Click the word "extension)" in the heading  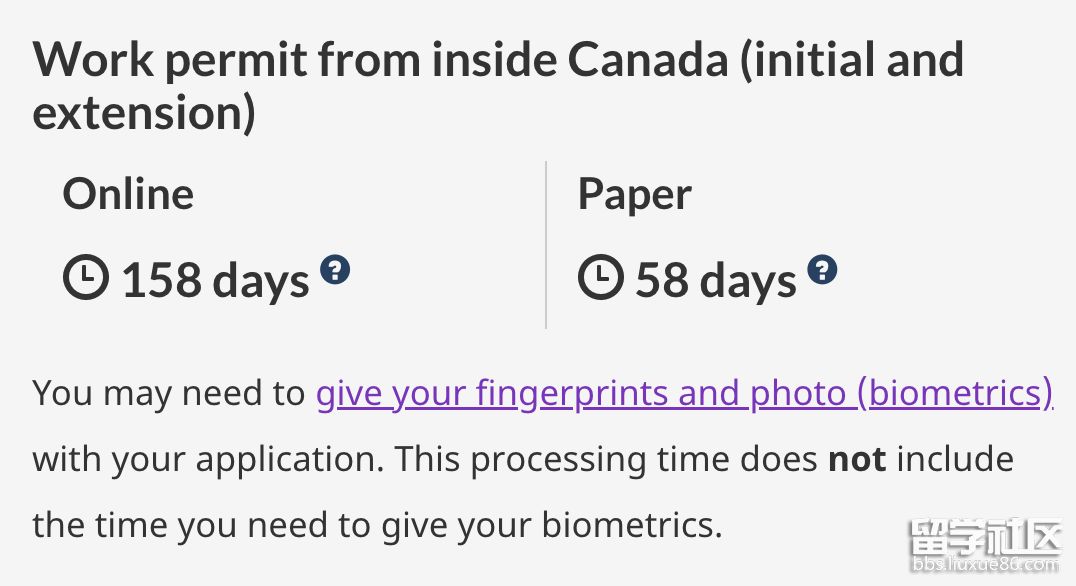pos(144,114)
